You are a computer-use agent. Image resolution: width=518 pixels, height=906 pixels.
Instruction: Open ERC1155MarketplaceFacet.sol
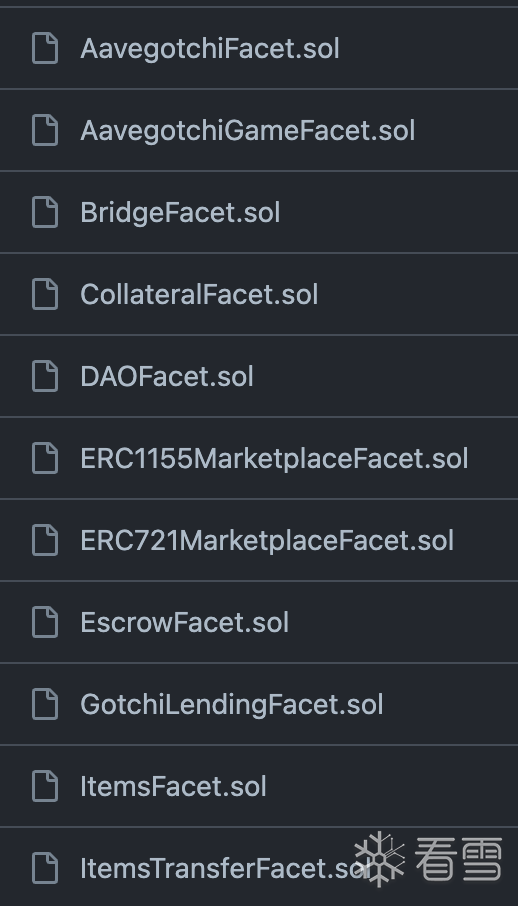pos(274,459)
